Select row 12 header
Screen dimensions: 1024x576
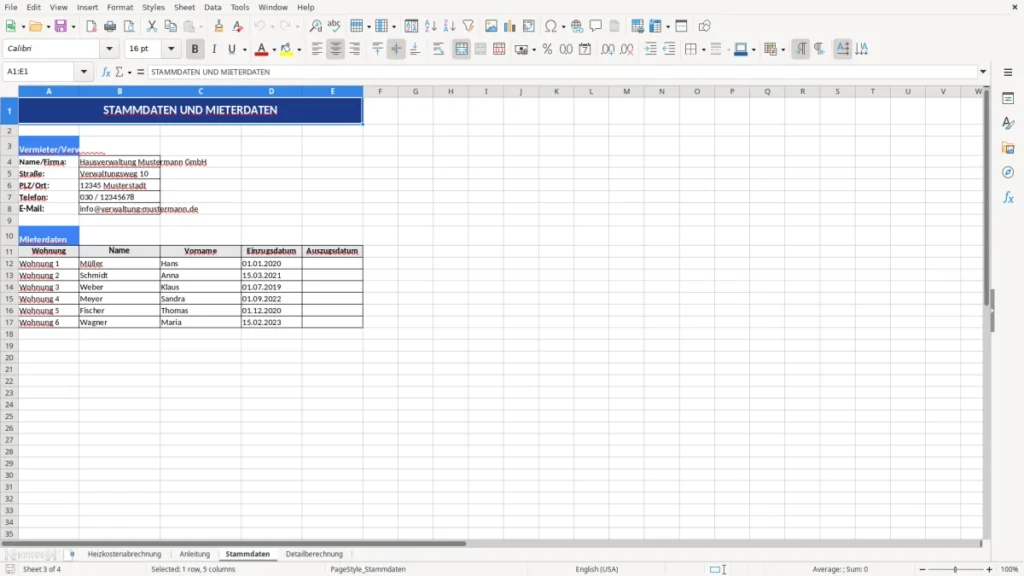tap(9, 263)
